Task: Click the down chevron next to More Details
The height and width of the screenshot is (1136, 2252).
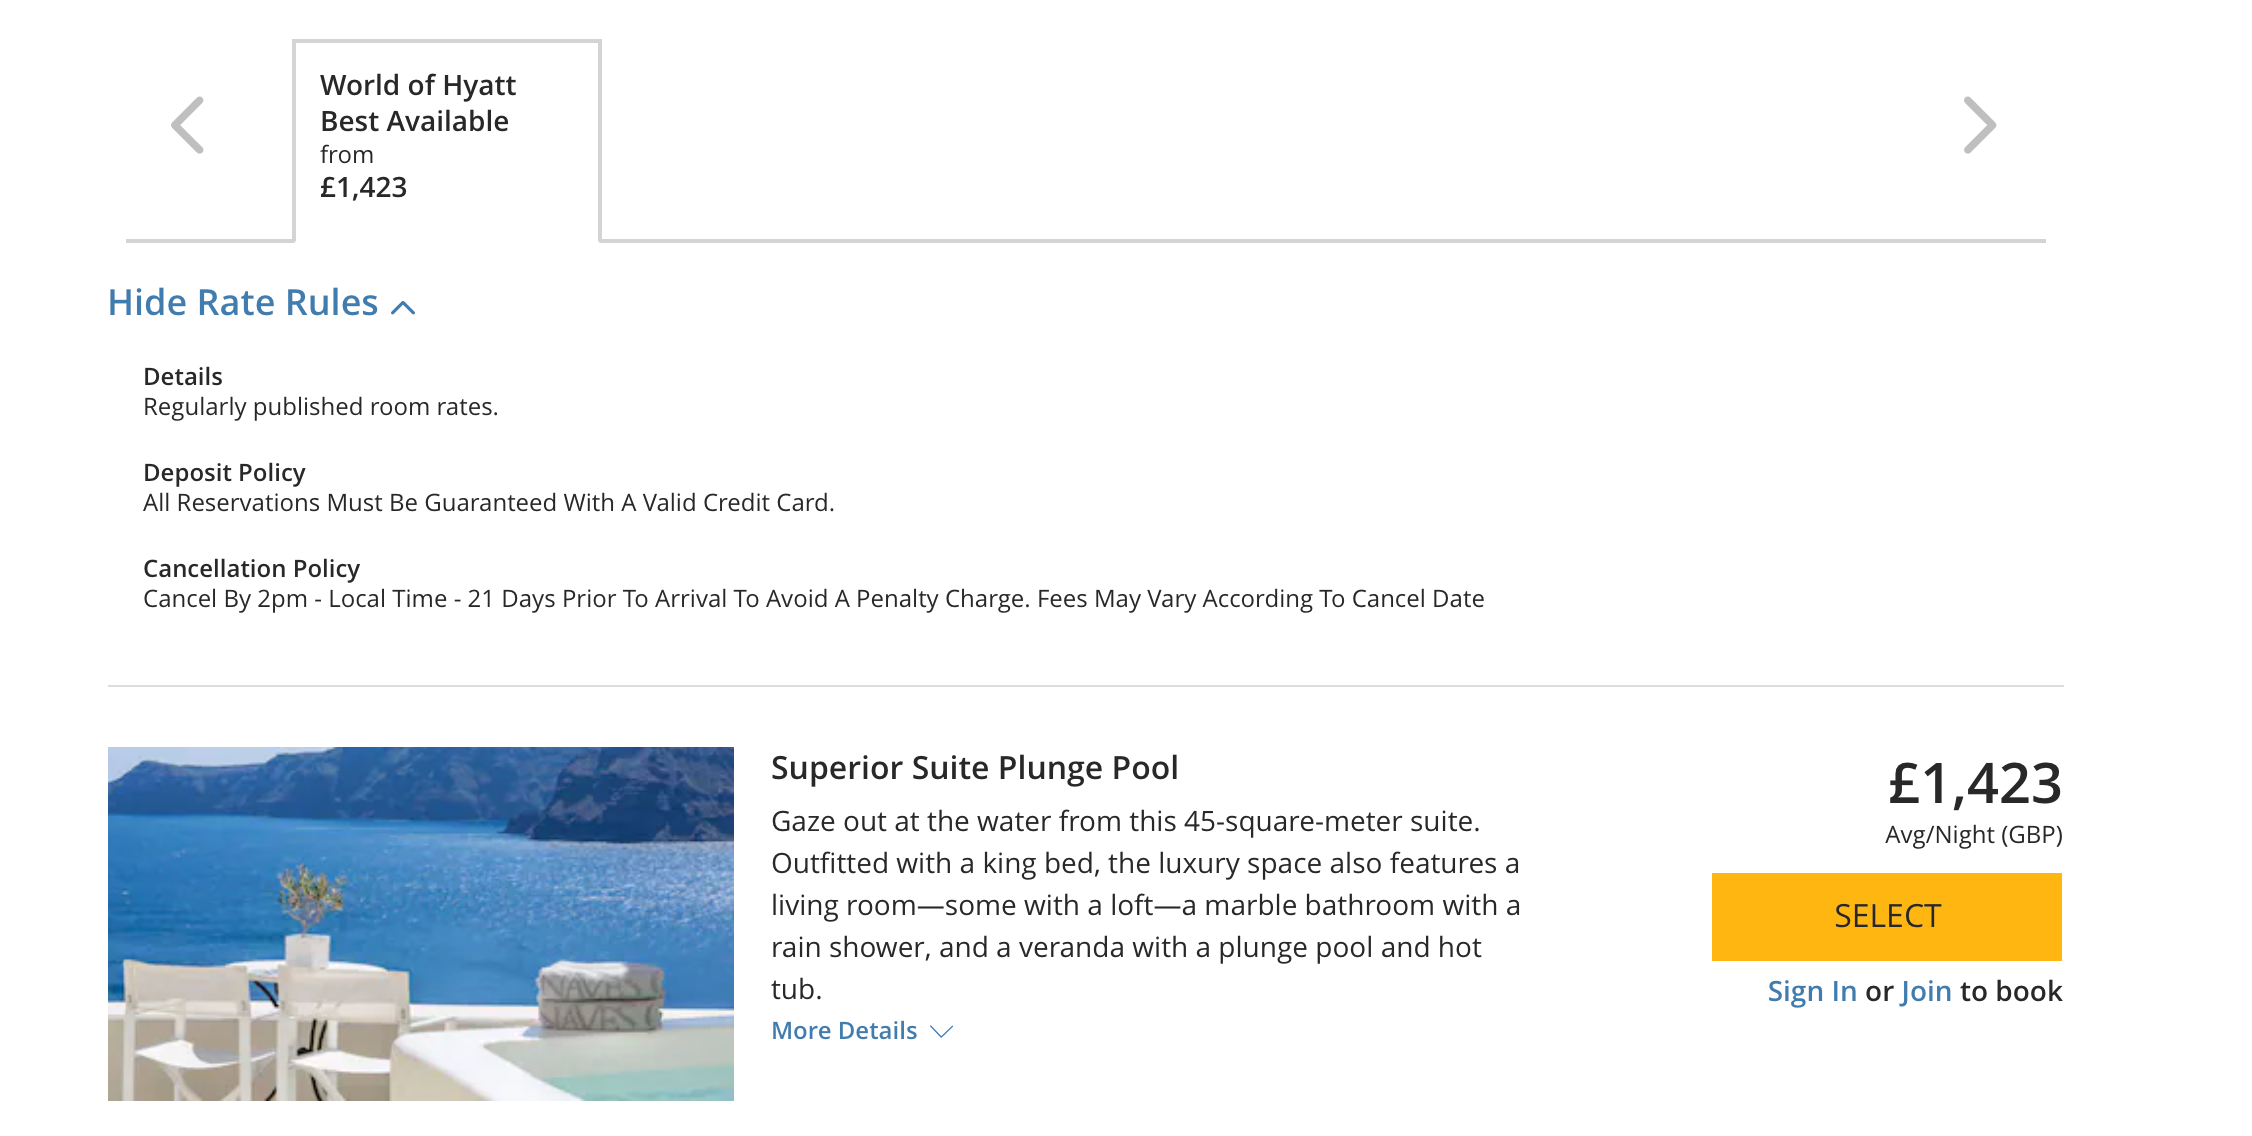Action: click(x=942, y=1032)
